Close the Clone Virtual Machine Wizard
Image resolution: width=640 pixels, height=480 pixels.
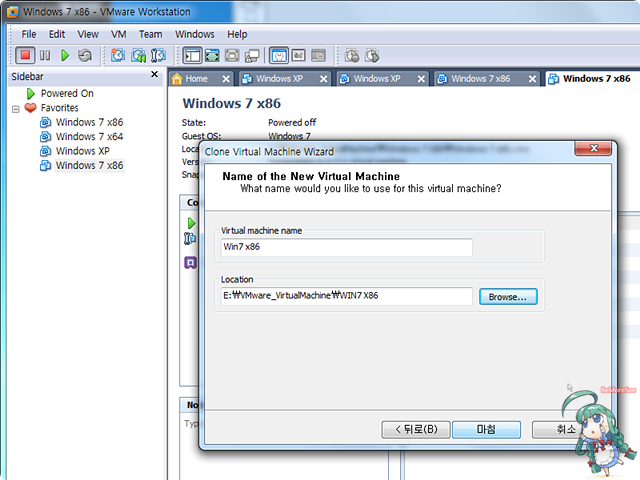[593, 149]
